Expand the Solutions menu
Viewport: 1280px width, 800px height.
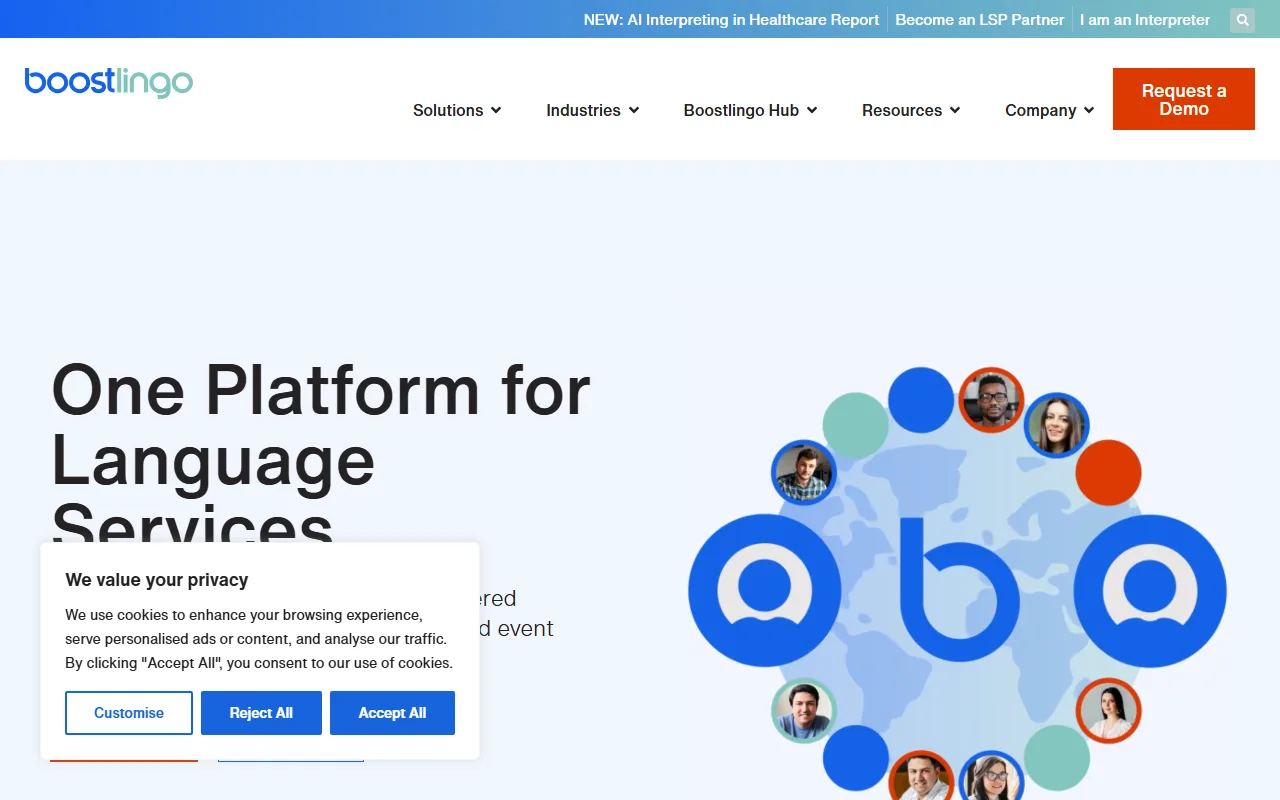coord(457,110)
